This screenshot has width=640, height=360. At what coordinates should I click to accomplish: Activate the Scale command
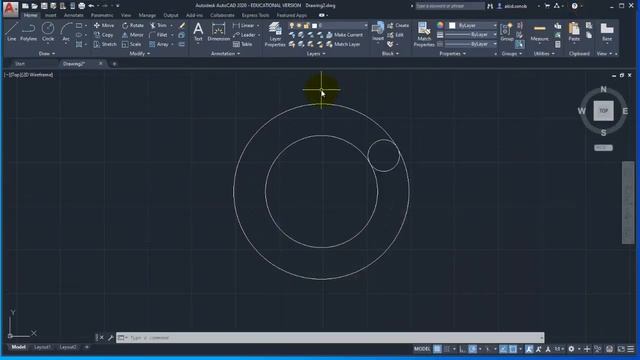(x=131, y=44)
